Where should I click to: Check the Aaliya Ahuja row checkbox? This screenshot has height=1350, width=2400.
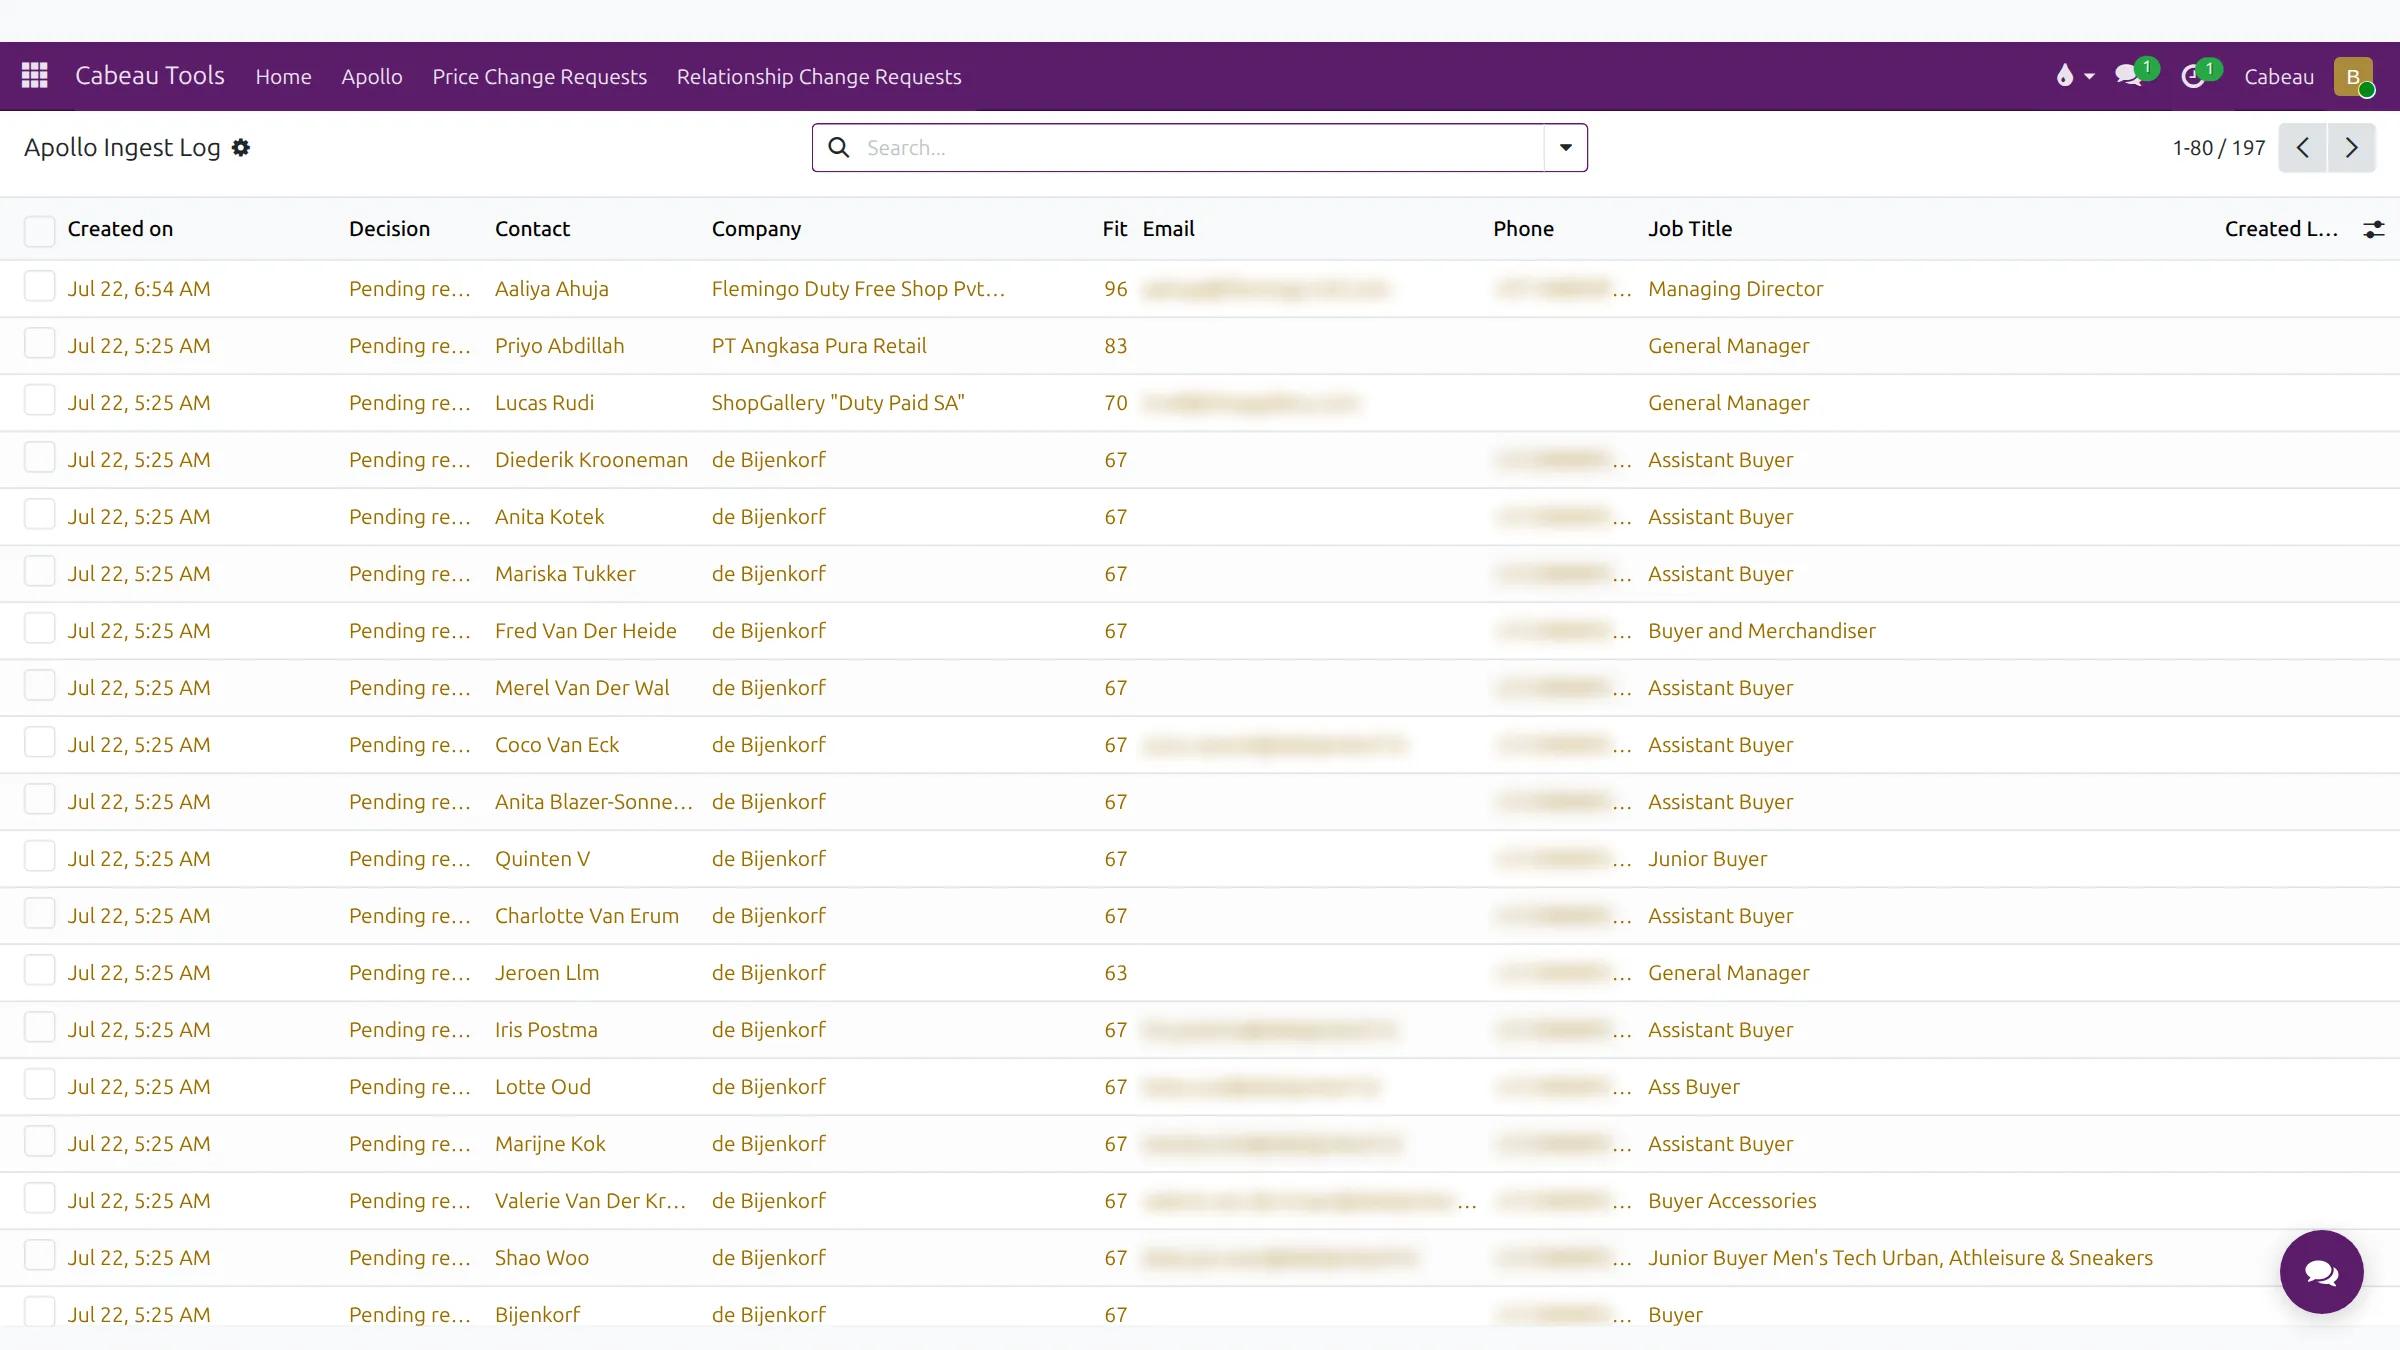(x=40, y=288)
